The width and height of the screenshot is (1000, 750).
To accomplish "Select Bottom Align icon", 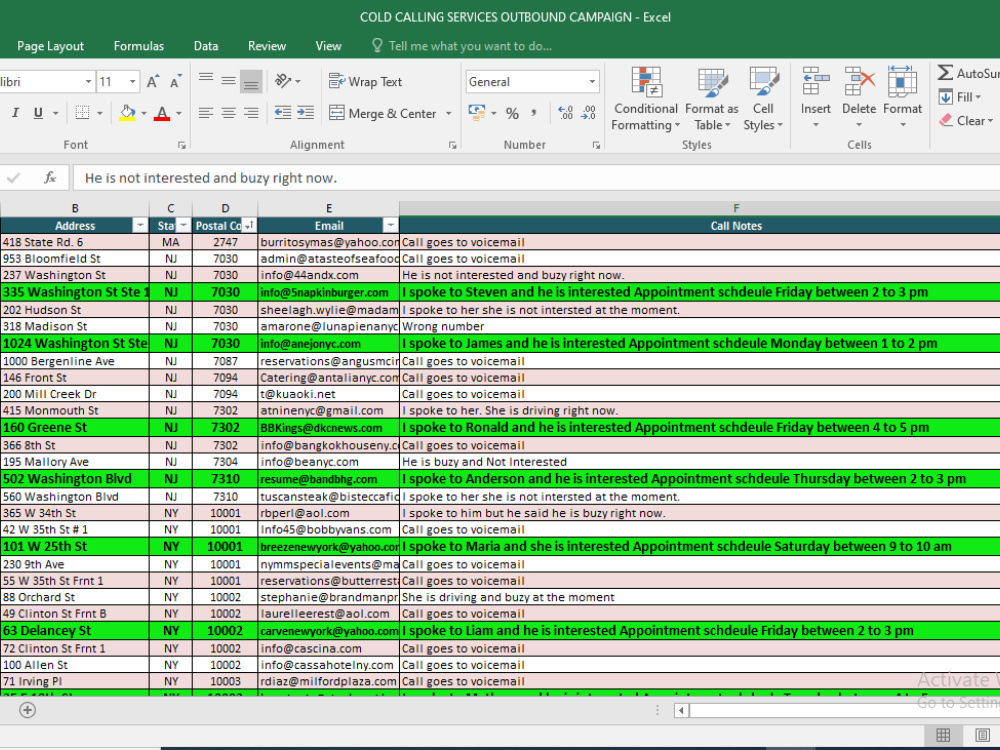I will coord(251,82).
